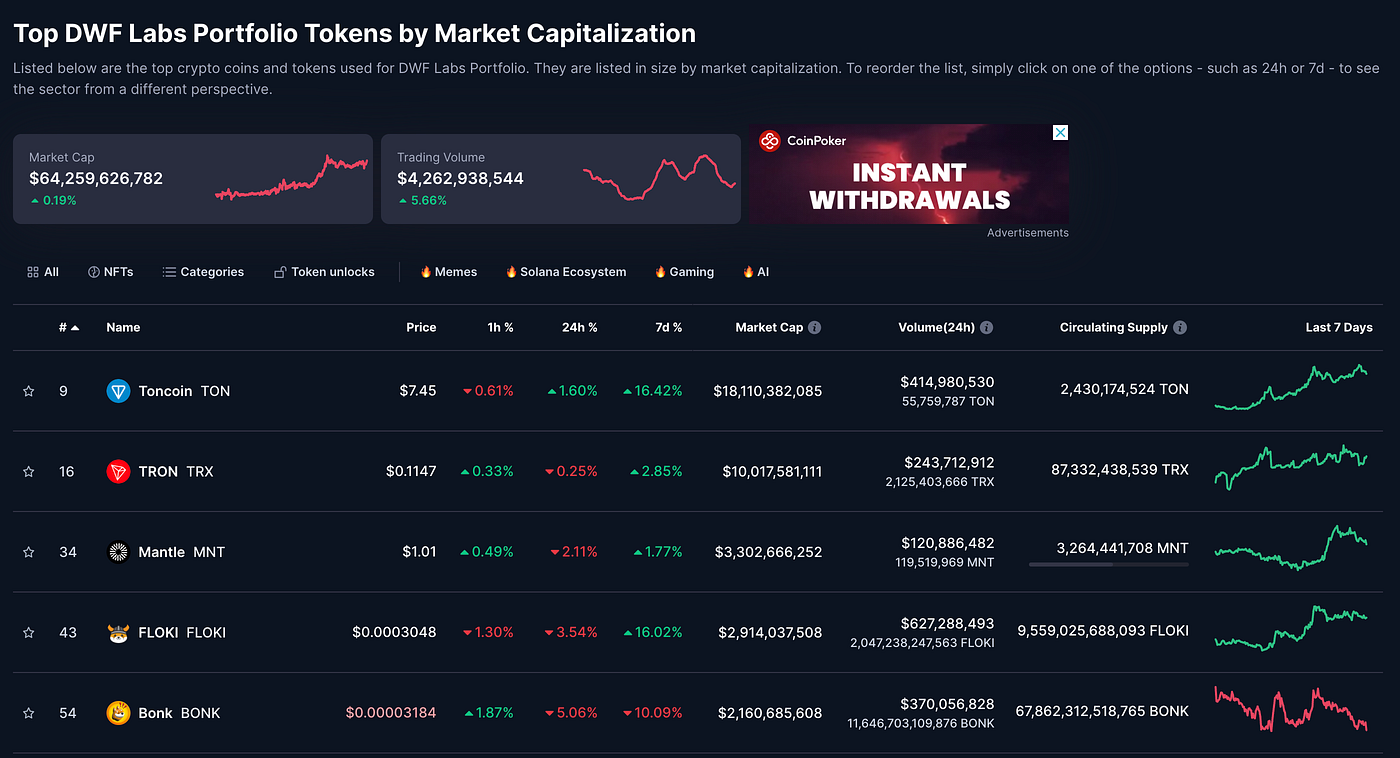This screenshot has height=758, width=1400.
Task: Toggle the watchlist star for Mantle
Action: [x=29, y=552]
